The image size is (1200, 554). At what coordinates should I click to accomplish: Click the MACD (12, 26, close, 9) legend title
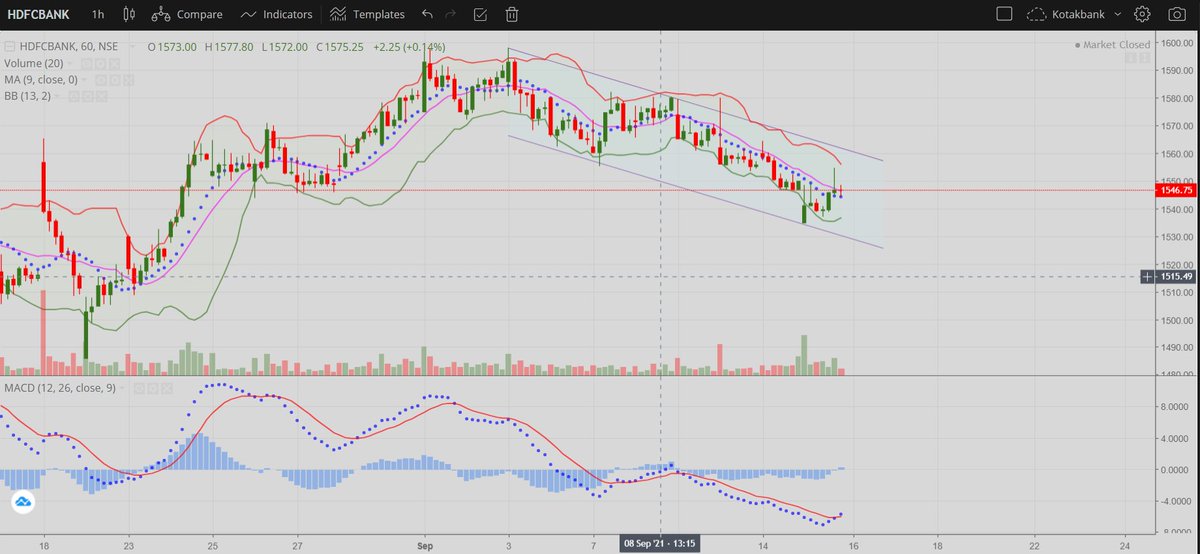coord(60,388)
